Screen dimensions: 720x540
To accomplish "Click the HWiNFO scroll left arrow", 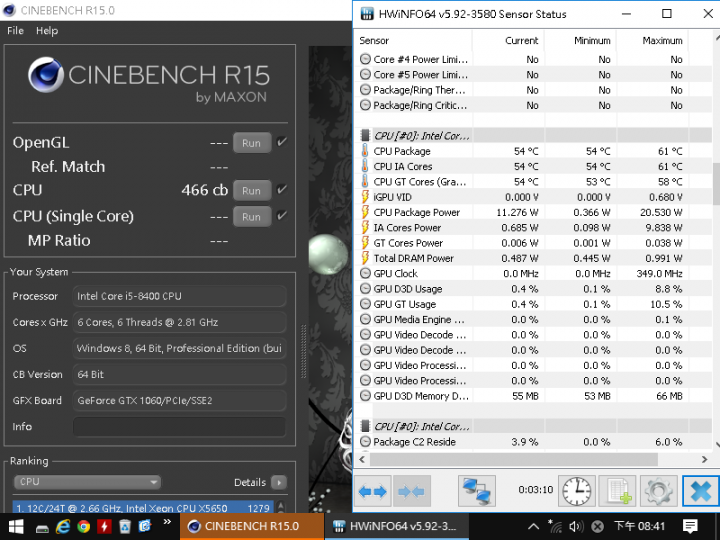I will tap(362, 459).
